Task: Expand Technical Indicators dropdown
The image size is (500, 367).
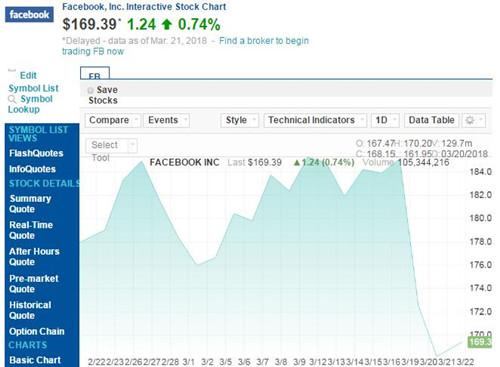Action: tap(315, 120)
